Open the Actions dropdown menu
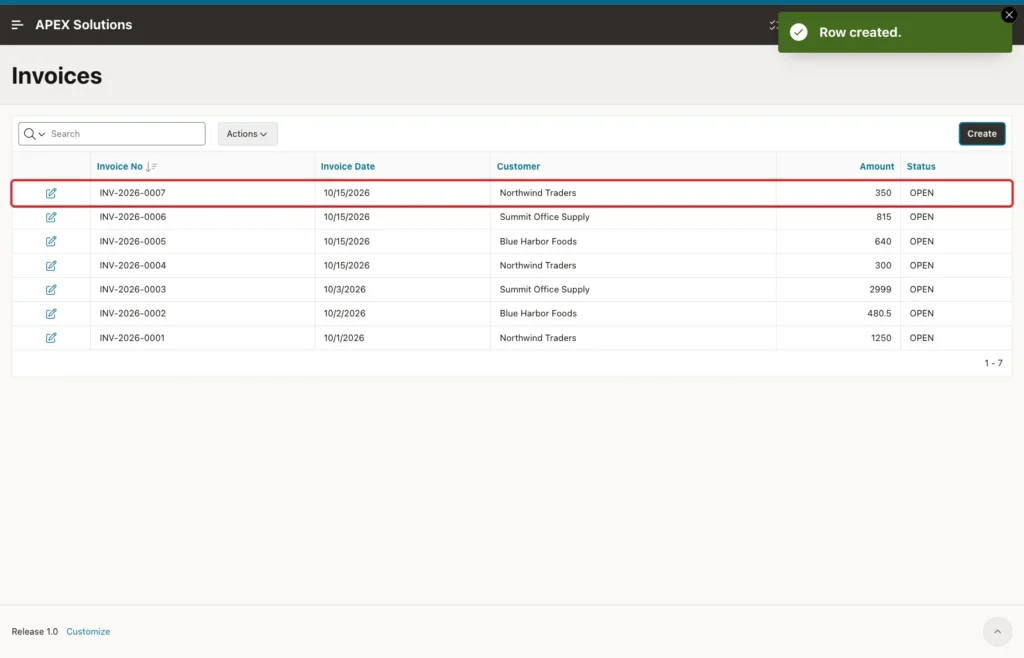1024x658 pixels. pos(248,134)
